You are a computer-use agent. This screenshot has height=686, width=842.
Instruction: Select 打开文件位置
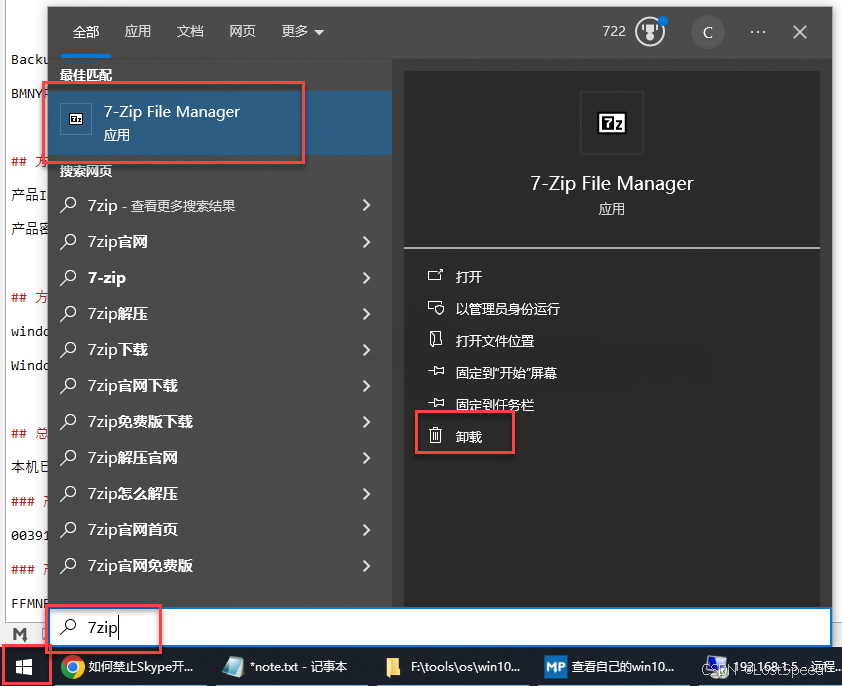click(x=495, y=341)
